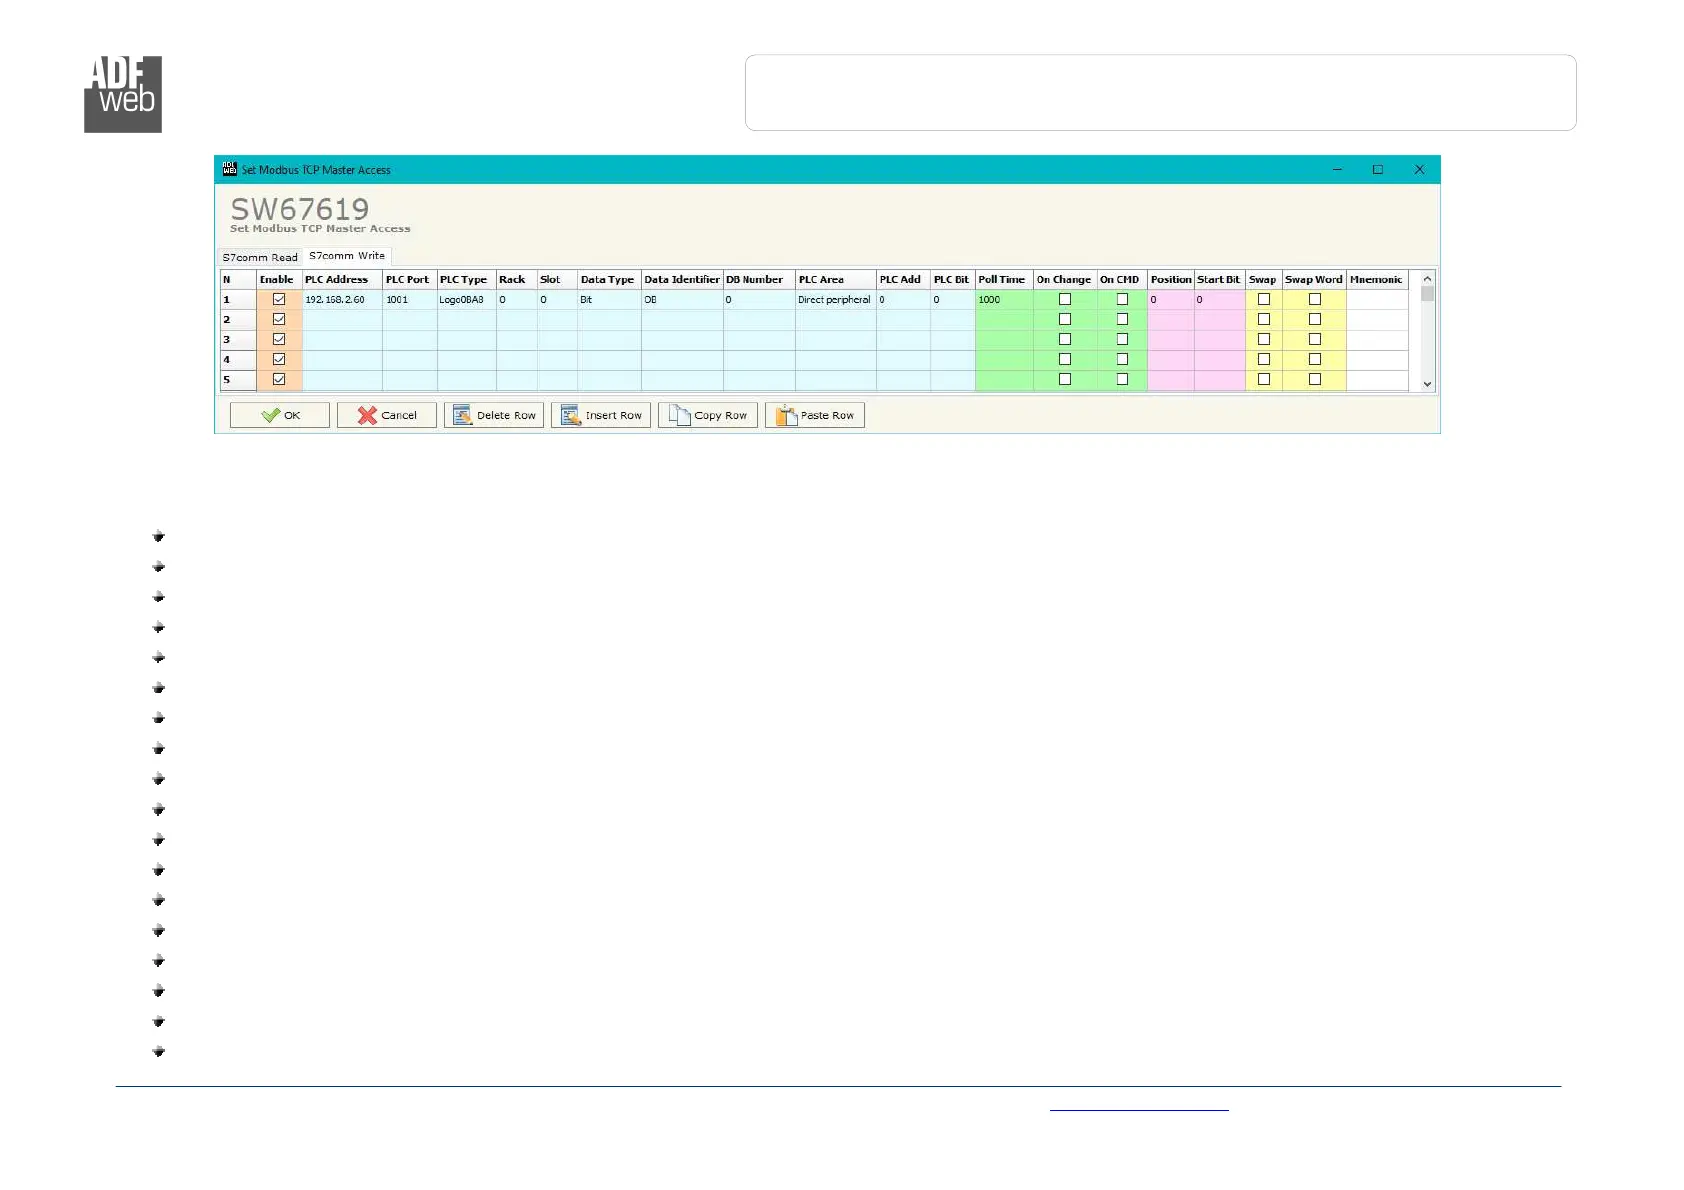Click the Poll Time column header
This screenshot has width=1684, height=1190.
click(1004, 280)
